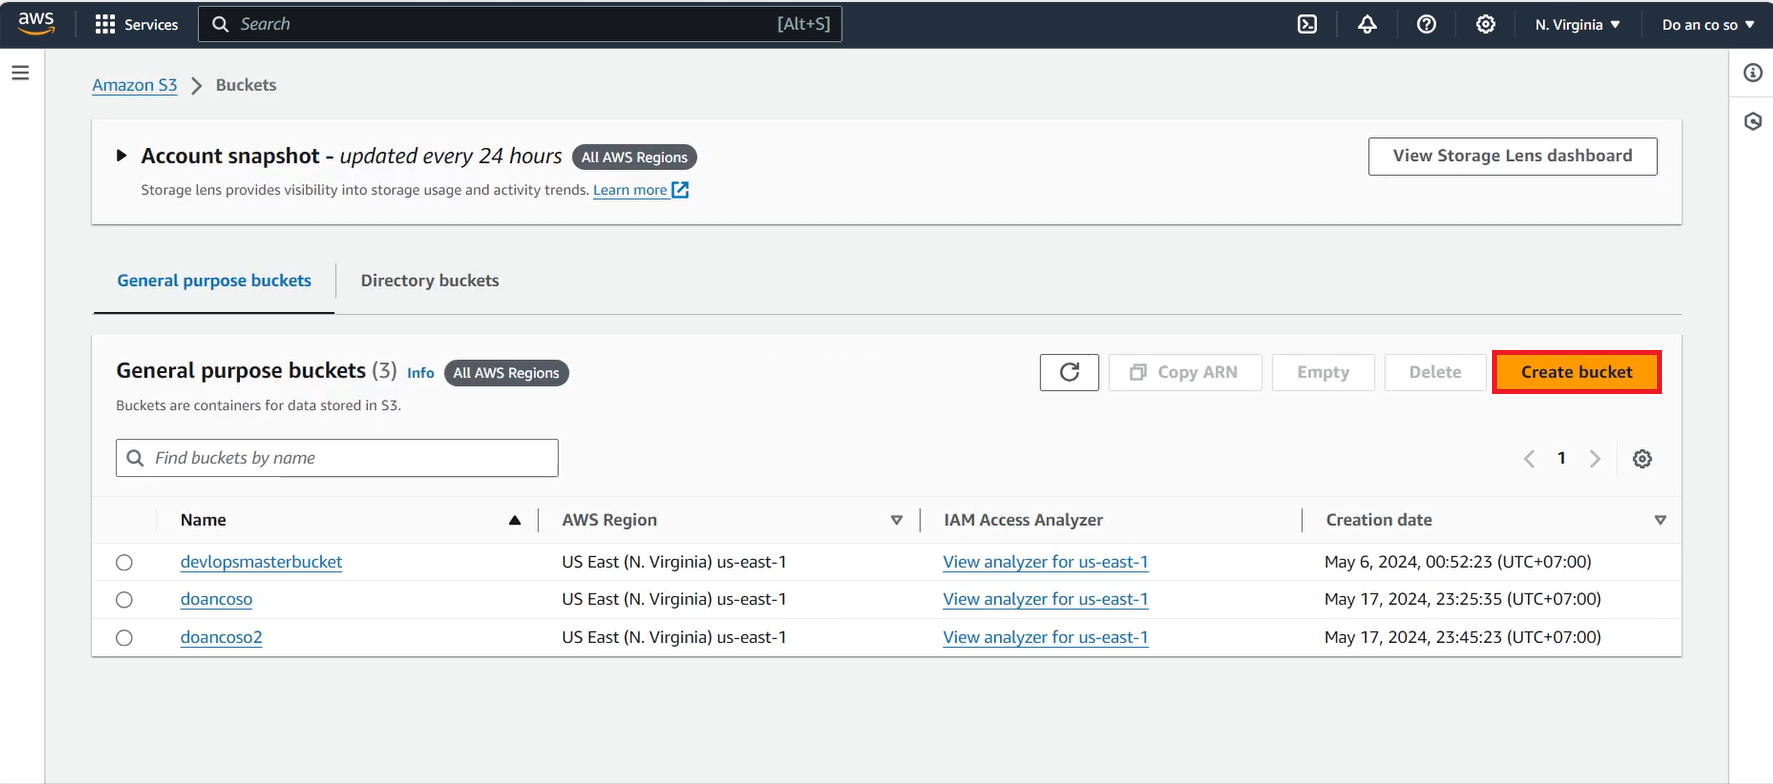1773x784 pixels.
Task: Open the notifications bell icon
Action: point(1367,24)
